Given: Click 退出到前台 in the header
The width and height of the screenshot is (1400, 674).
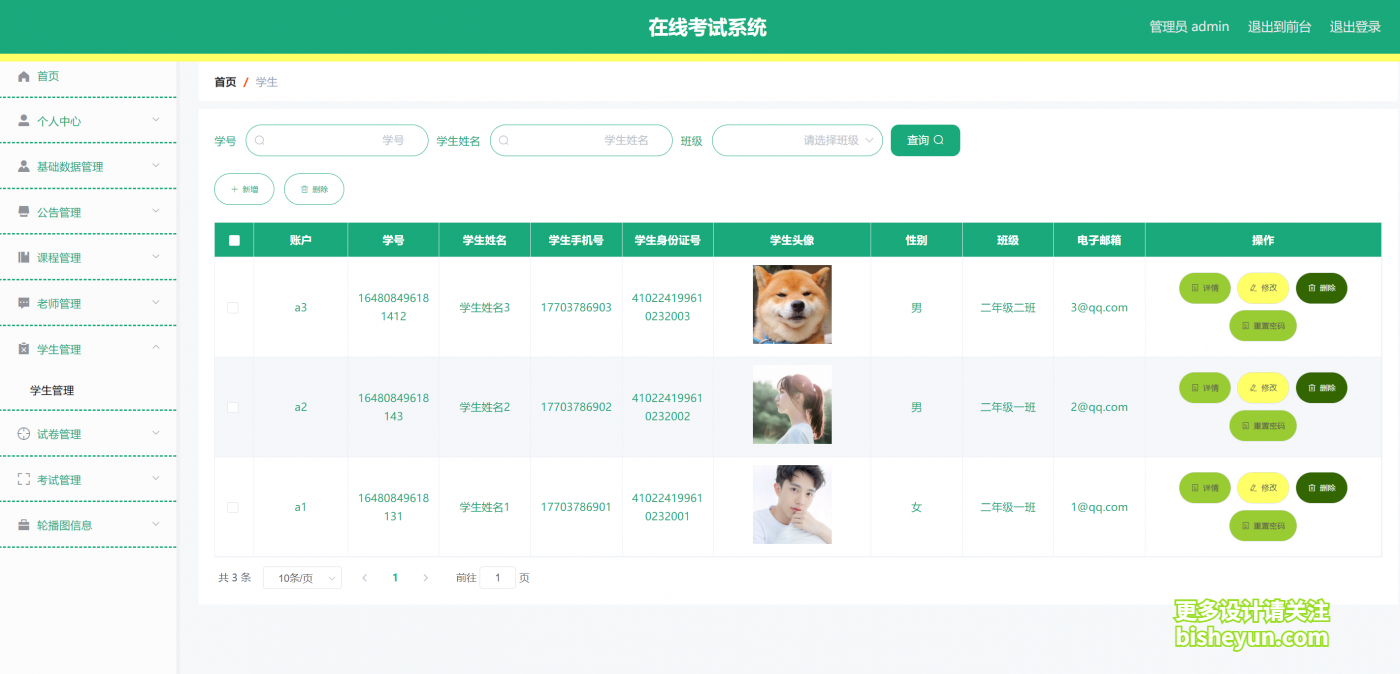Looking at the screenshot, I should click(x=1279, y=27).
